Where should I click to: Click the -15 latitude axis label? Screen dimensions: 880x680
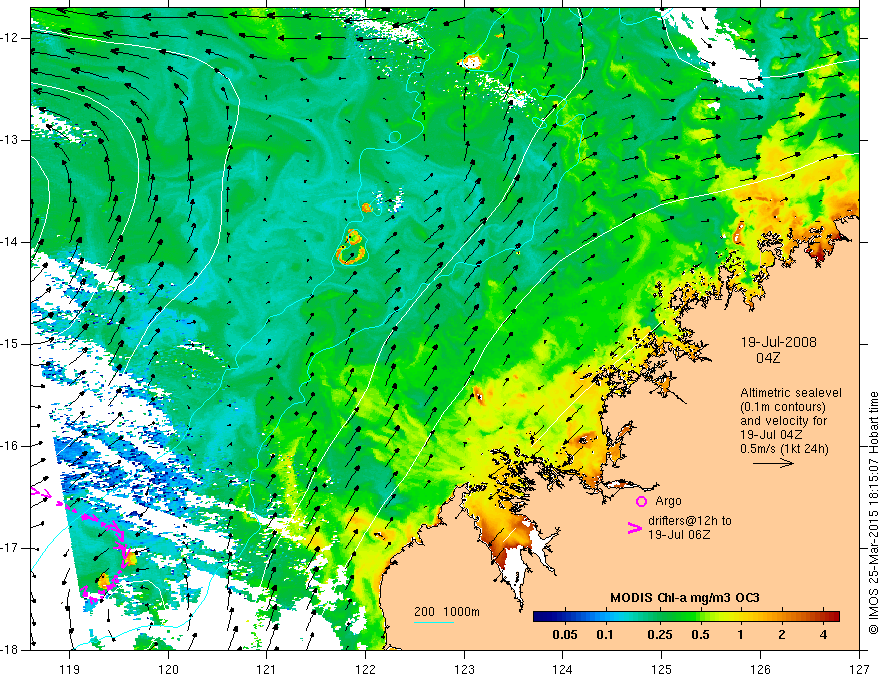[x=11, y=344]
